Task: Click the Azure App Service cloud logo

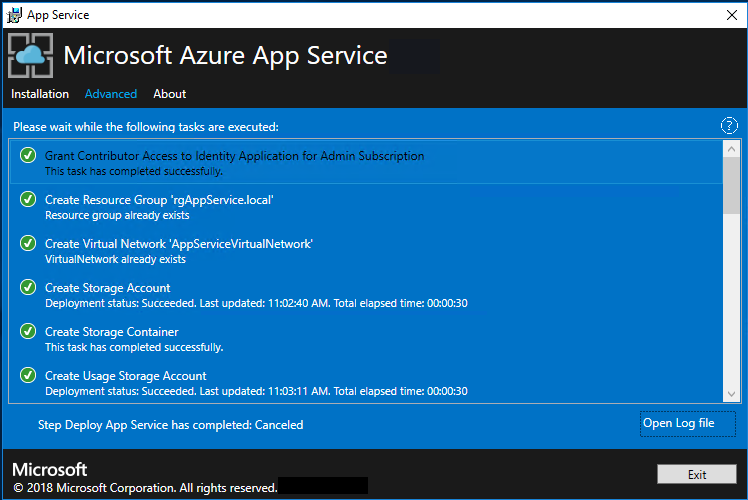Action: [x=31, y=55]
